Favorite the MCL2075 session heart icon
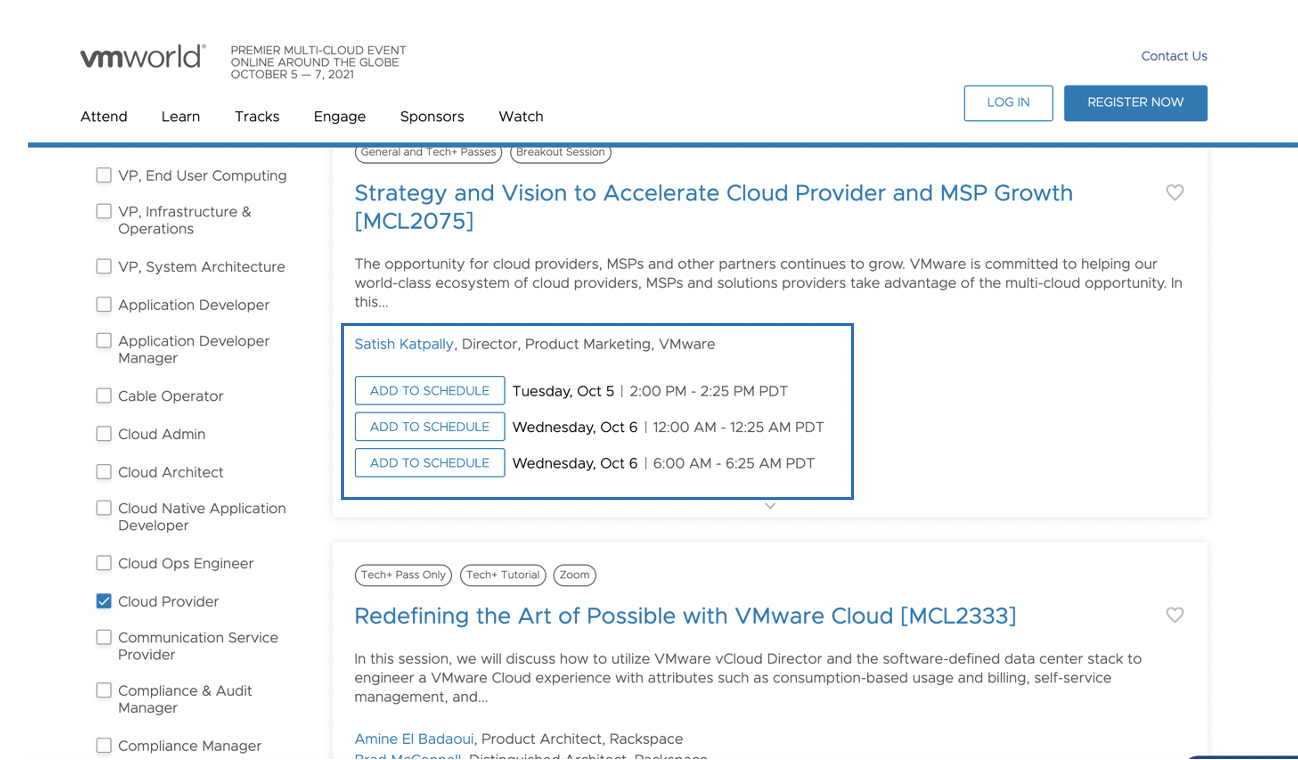This screenshot has height=760, width=1298. tap(1175, 193)
